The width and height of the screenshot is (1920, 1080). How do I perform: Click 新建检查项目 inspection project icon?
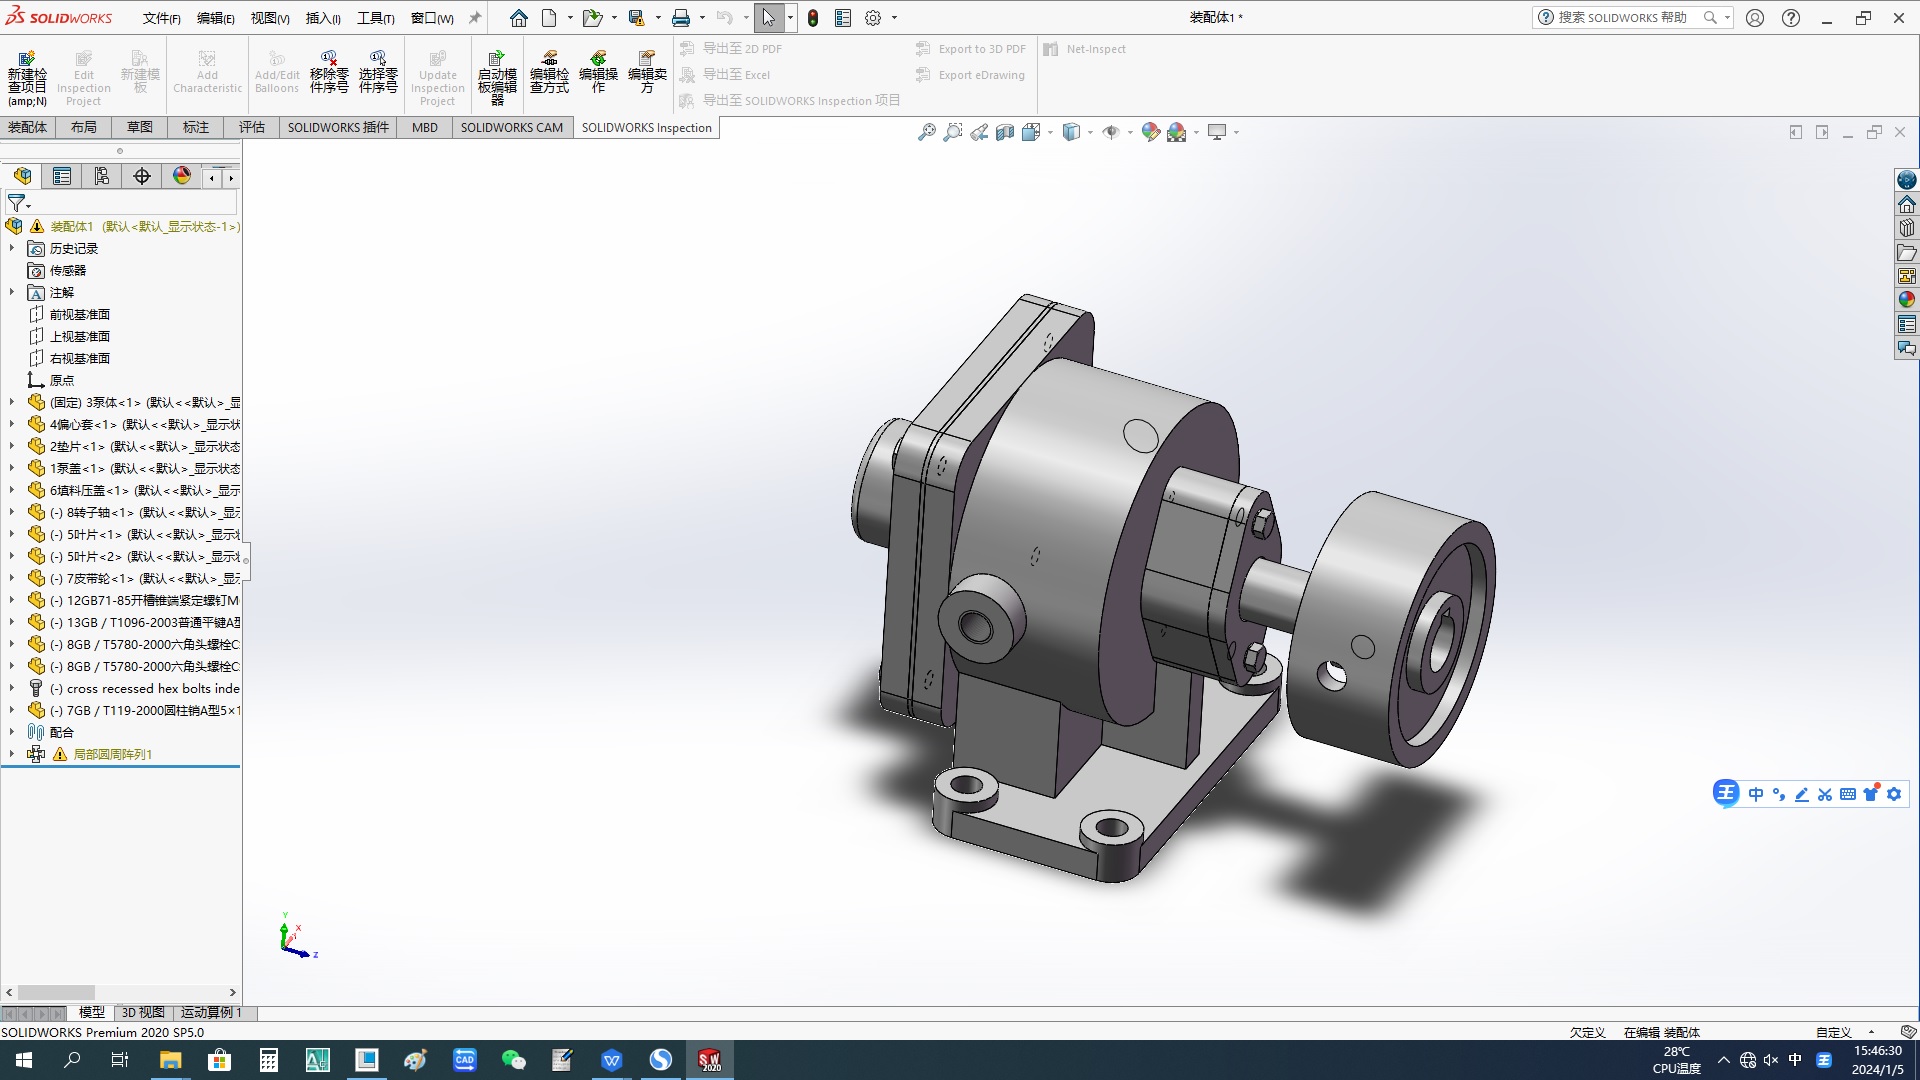27,79
